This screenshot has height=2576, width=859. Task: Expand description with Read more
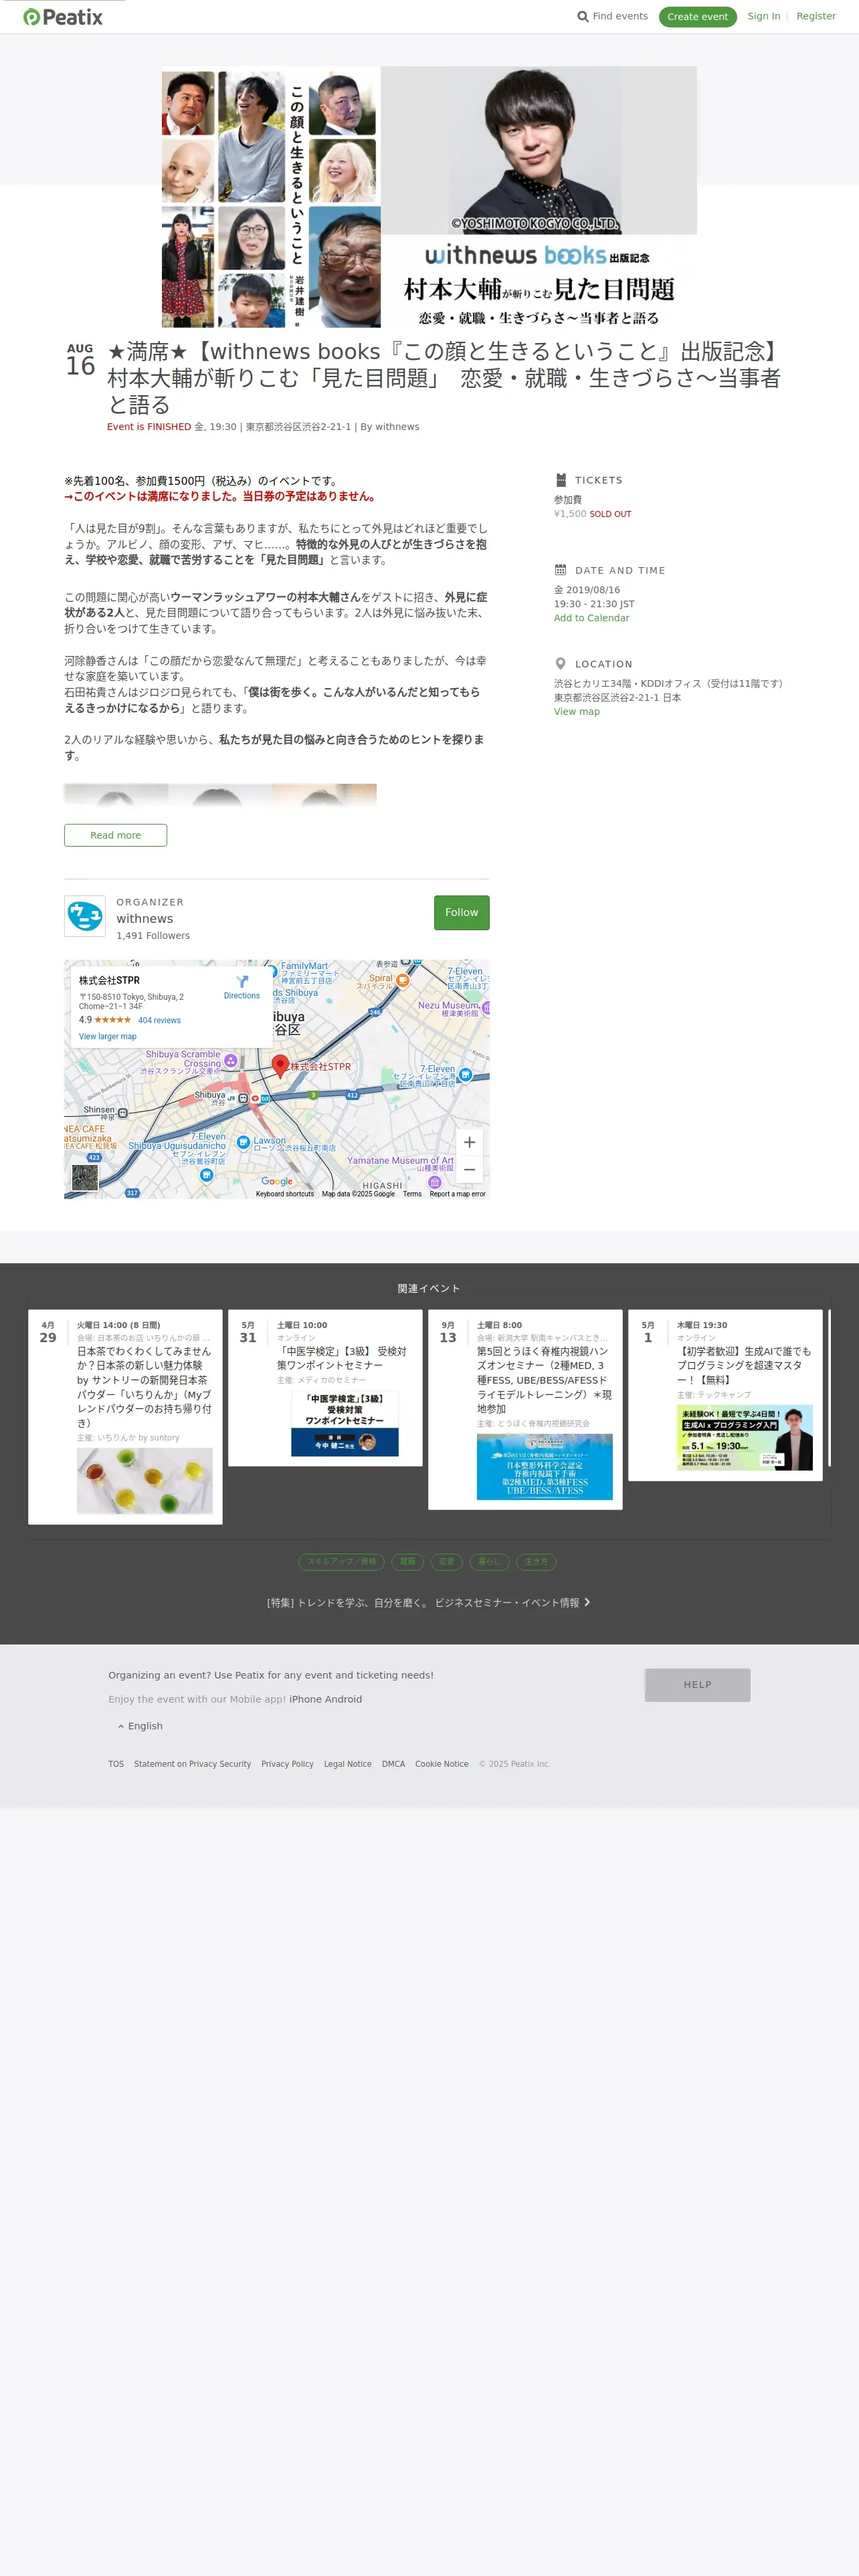pyautogui.click(x=116, y=835)
